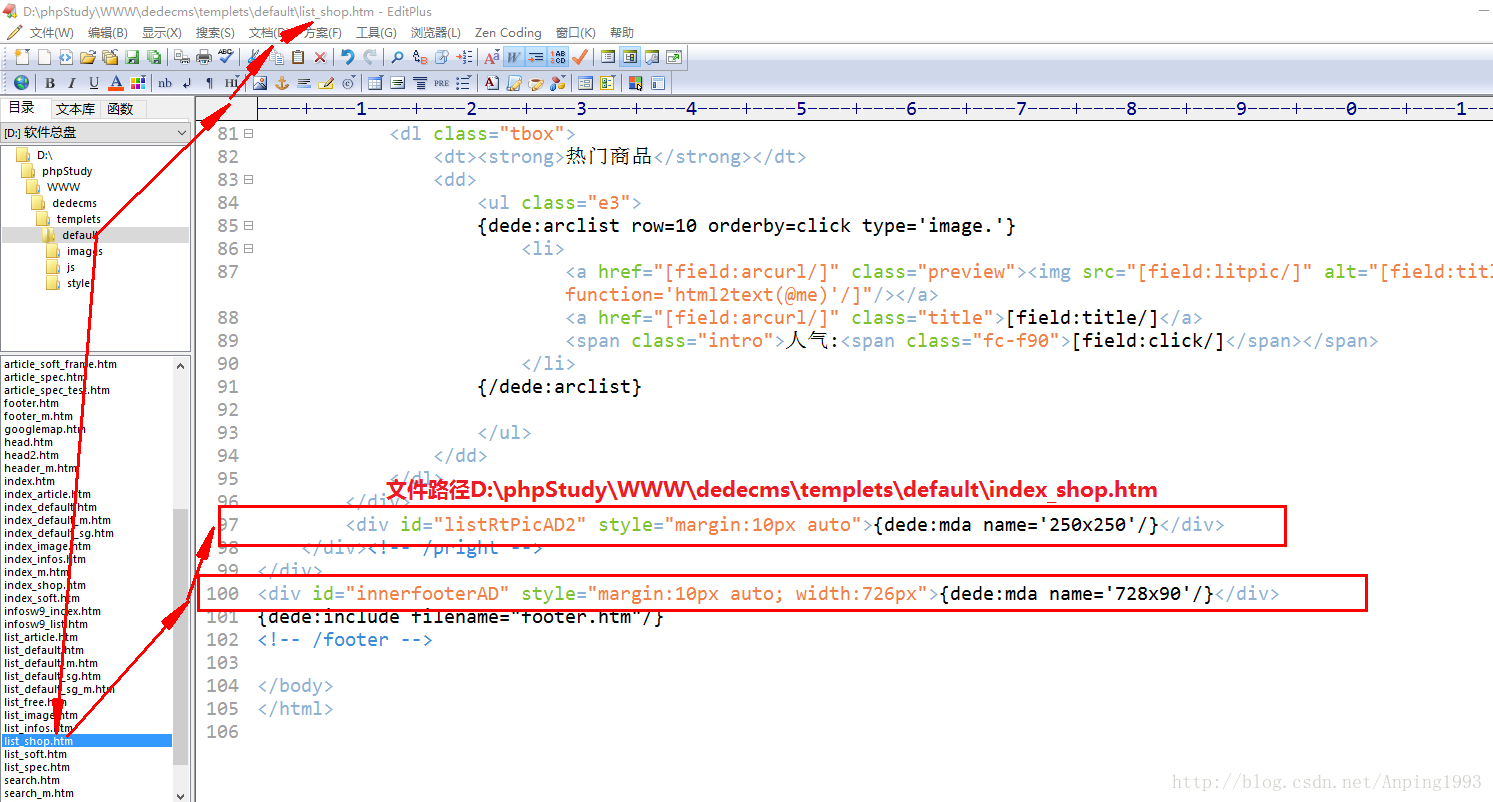Select the phpStudy folder in tree
1493x802 pixels.
67,171
